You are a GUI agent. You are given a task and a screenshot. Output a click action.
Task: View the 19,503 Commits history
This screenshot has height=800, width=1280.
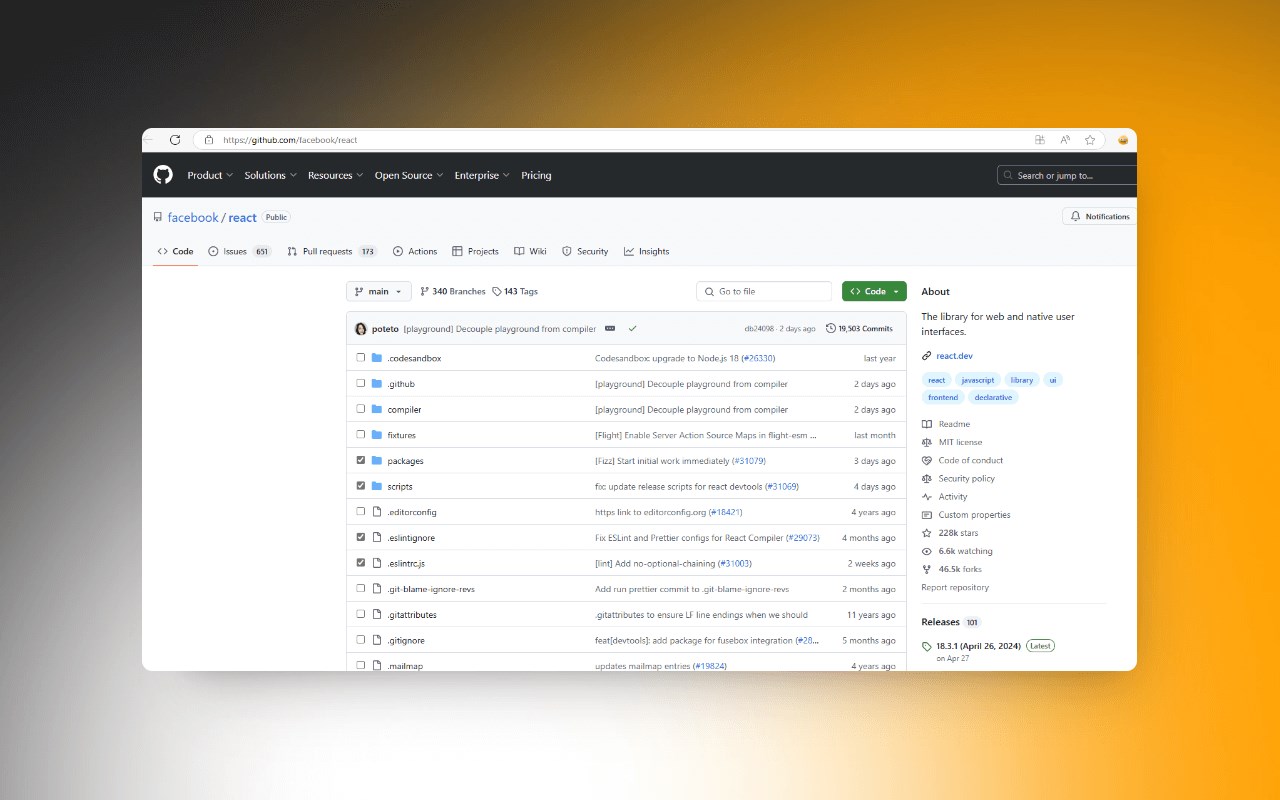[x=860, y=329]
